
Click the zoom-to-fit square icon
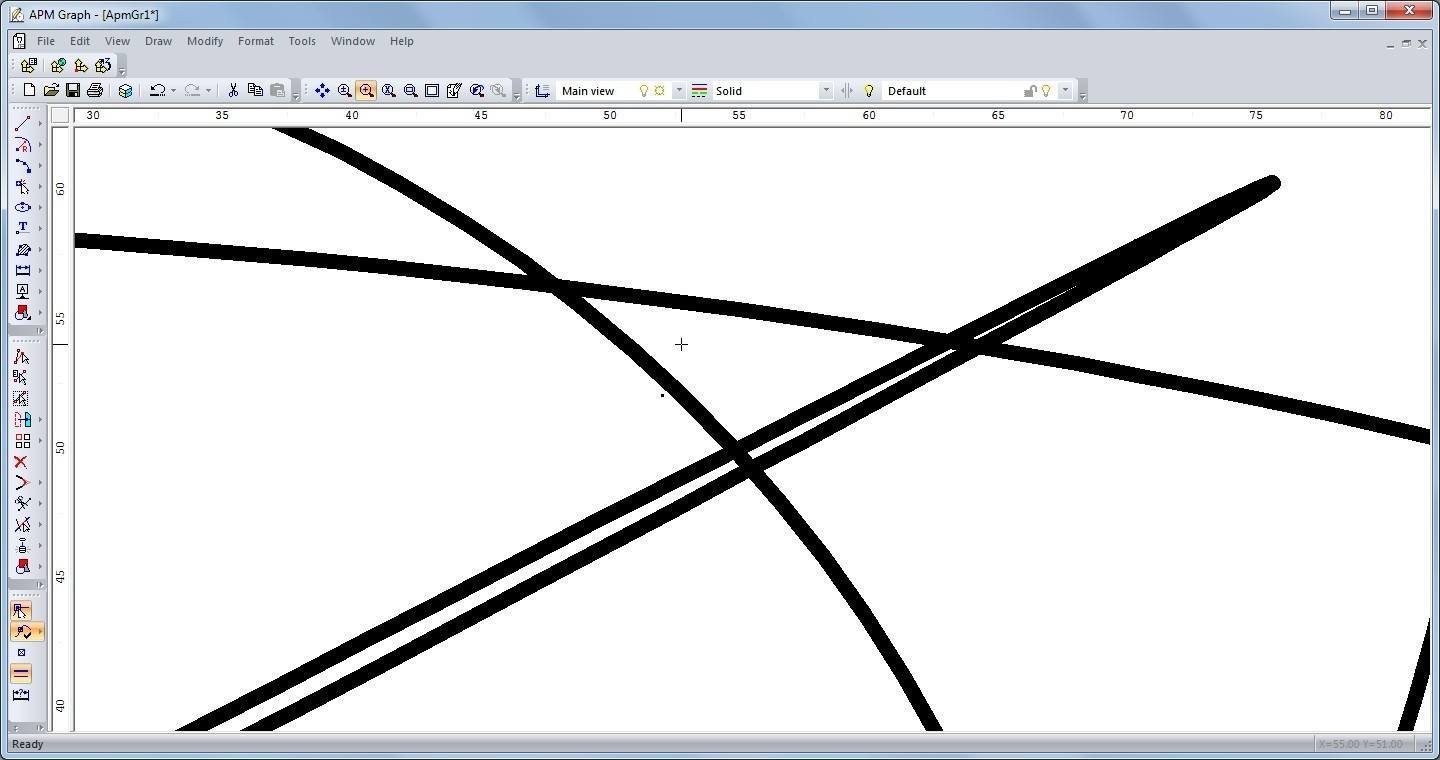click(x=432, y=90)
